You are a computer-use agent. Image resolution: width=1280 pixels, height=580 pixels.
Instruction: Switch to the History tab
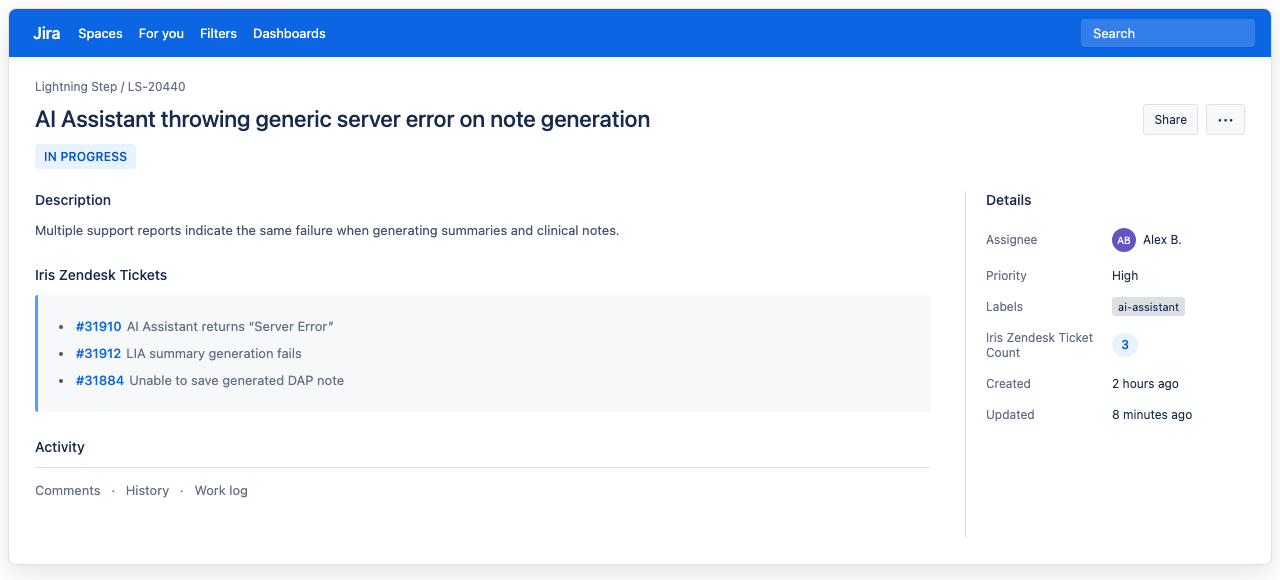click(147, 491)
